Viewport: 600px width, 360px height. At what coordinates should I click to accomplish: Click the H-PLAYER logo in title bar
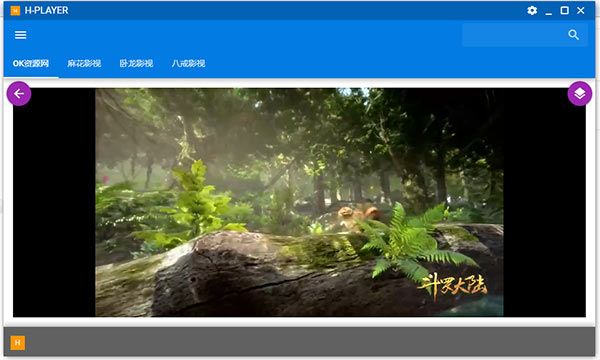pos(15,10)
